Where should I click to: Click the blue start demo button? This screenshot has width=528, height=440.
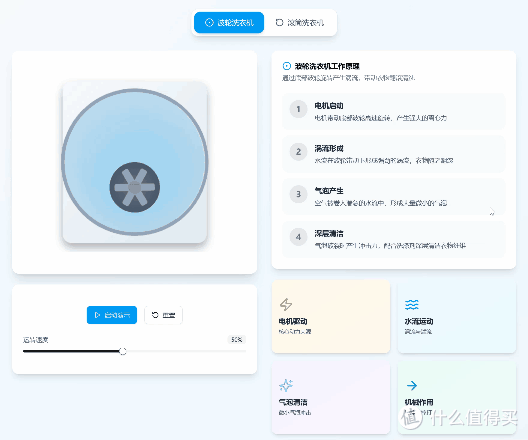click(112, 315)
